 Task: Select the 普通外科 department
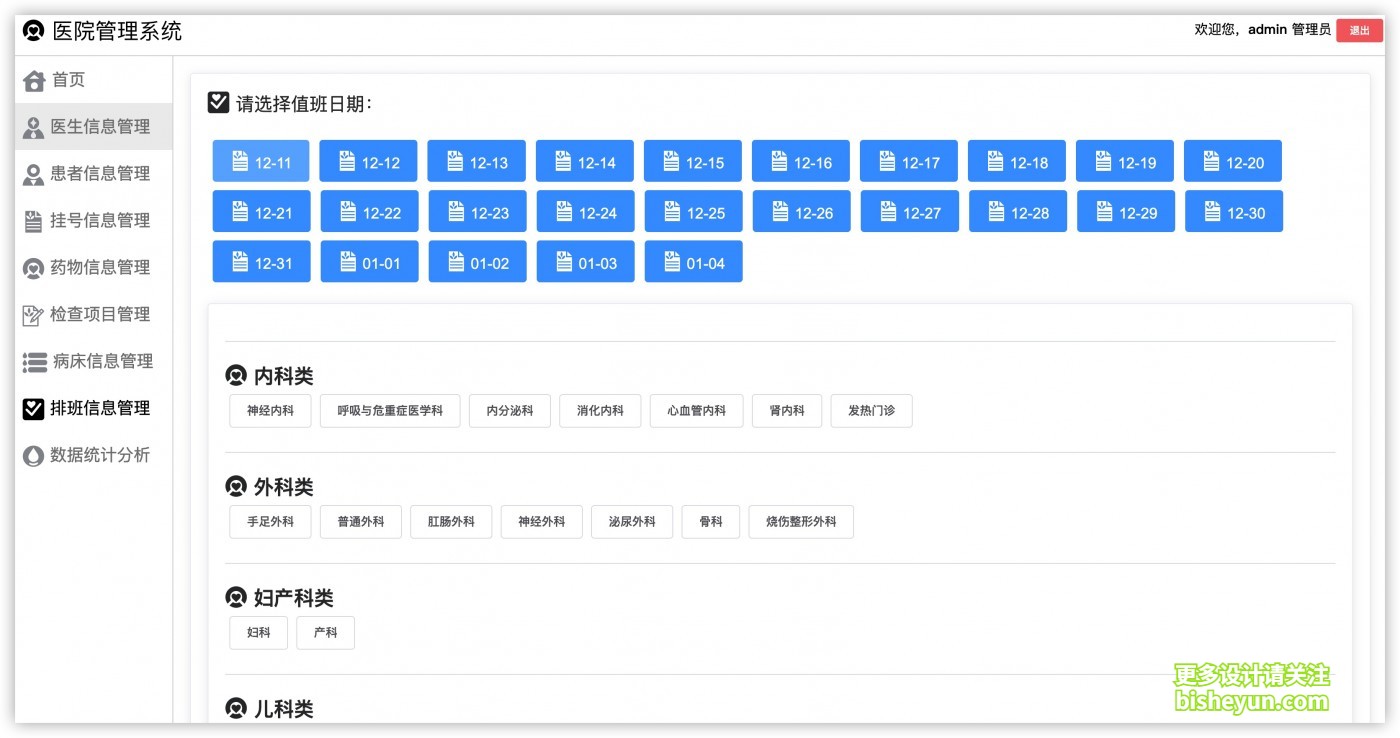click(x=361, y=522)
